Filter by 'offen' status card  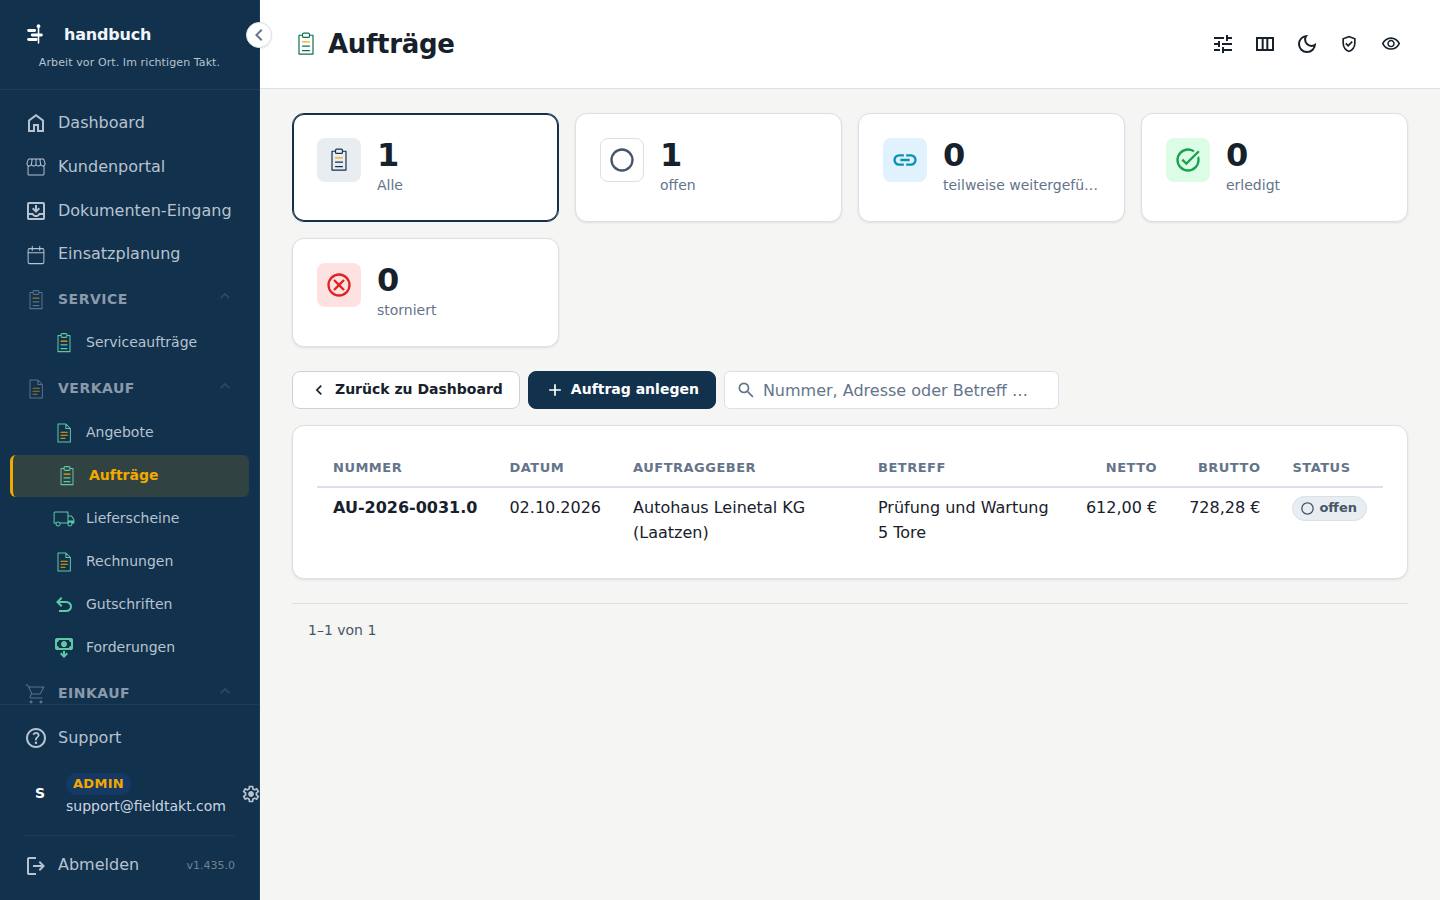[x=708, y=167]
